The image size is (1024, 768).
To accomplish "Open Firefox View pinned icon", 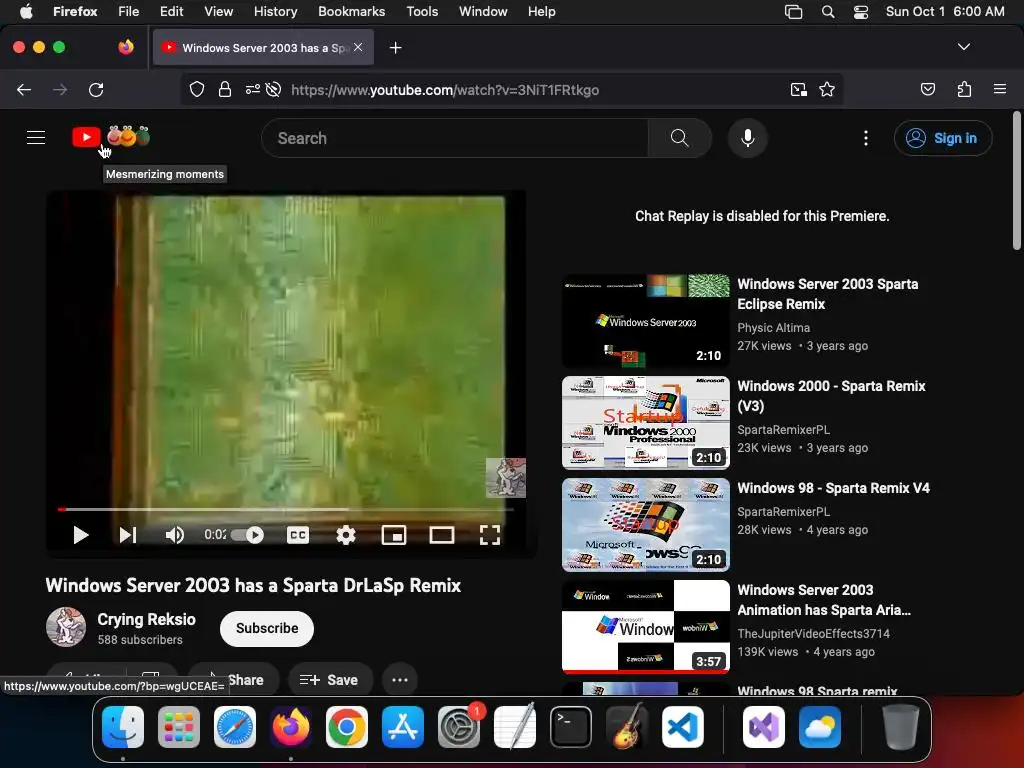I will [126, 47].
